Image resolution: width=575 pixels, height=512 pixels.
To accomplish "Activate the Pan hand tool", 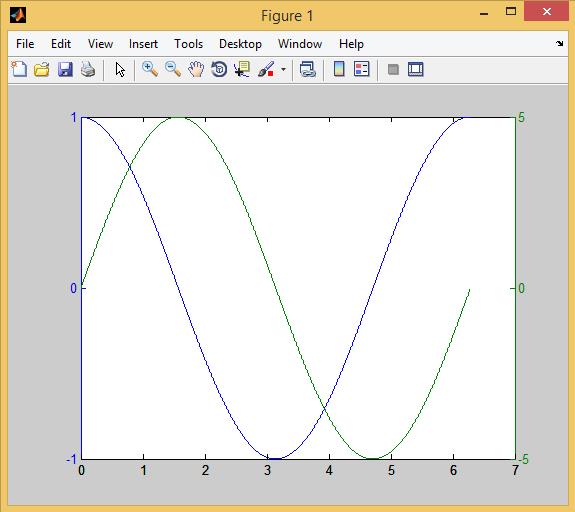I will tap(196, 69).
